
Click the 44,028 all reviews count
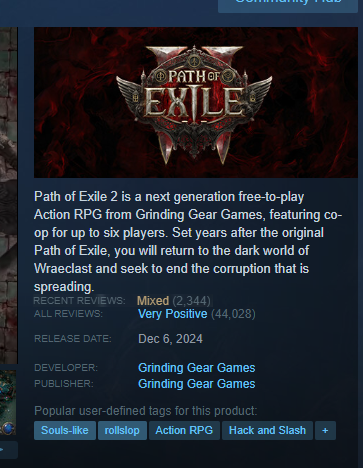pyautogui.click(x=233, y=314)
